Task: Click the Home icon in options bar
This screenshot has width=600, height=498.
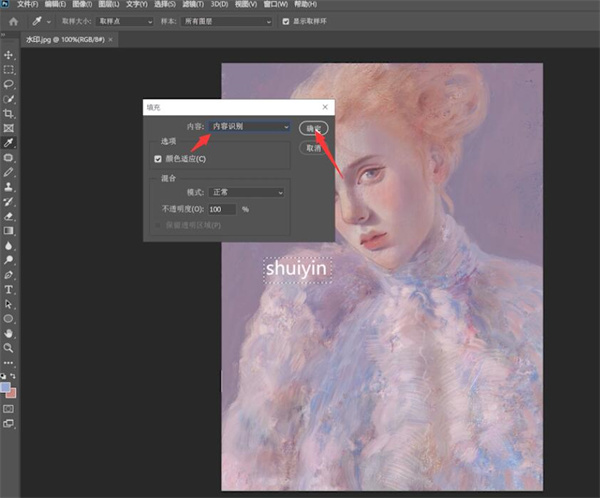Action: [x=13, y=21]
